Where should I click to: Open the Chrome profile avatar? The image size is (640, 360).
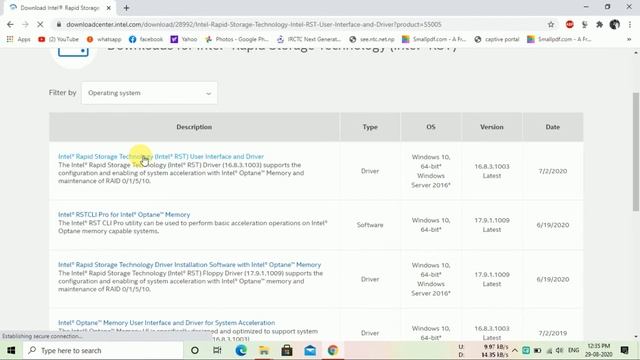click(614, 24)
